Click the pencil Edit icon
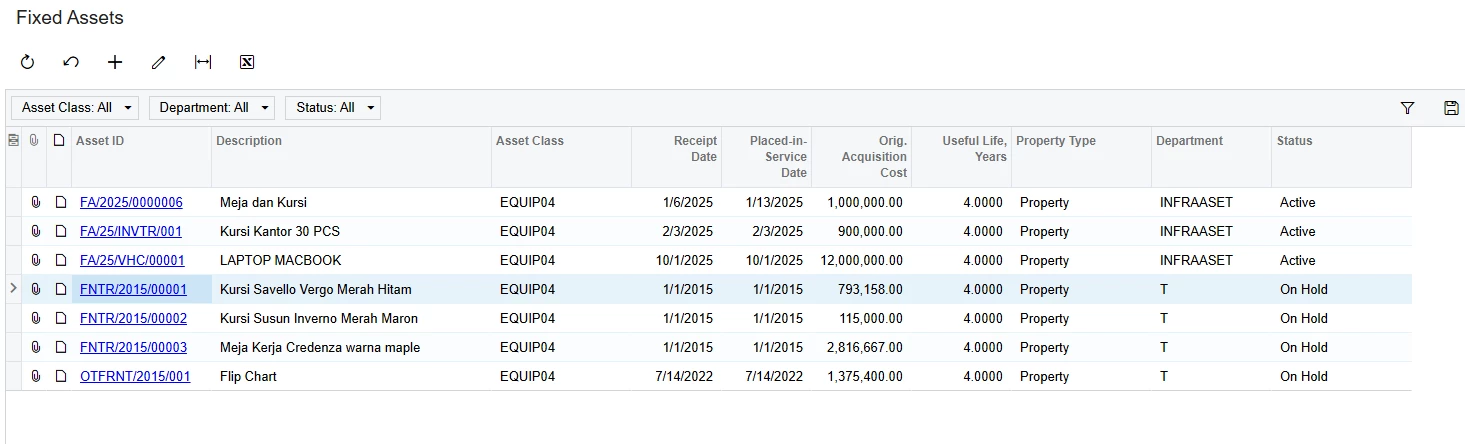Screen dimensions: 1465x444 (158, 62)
